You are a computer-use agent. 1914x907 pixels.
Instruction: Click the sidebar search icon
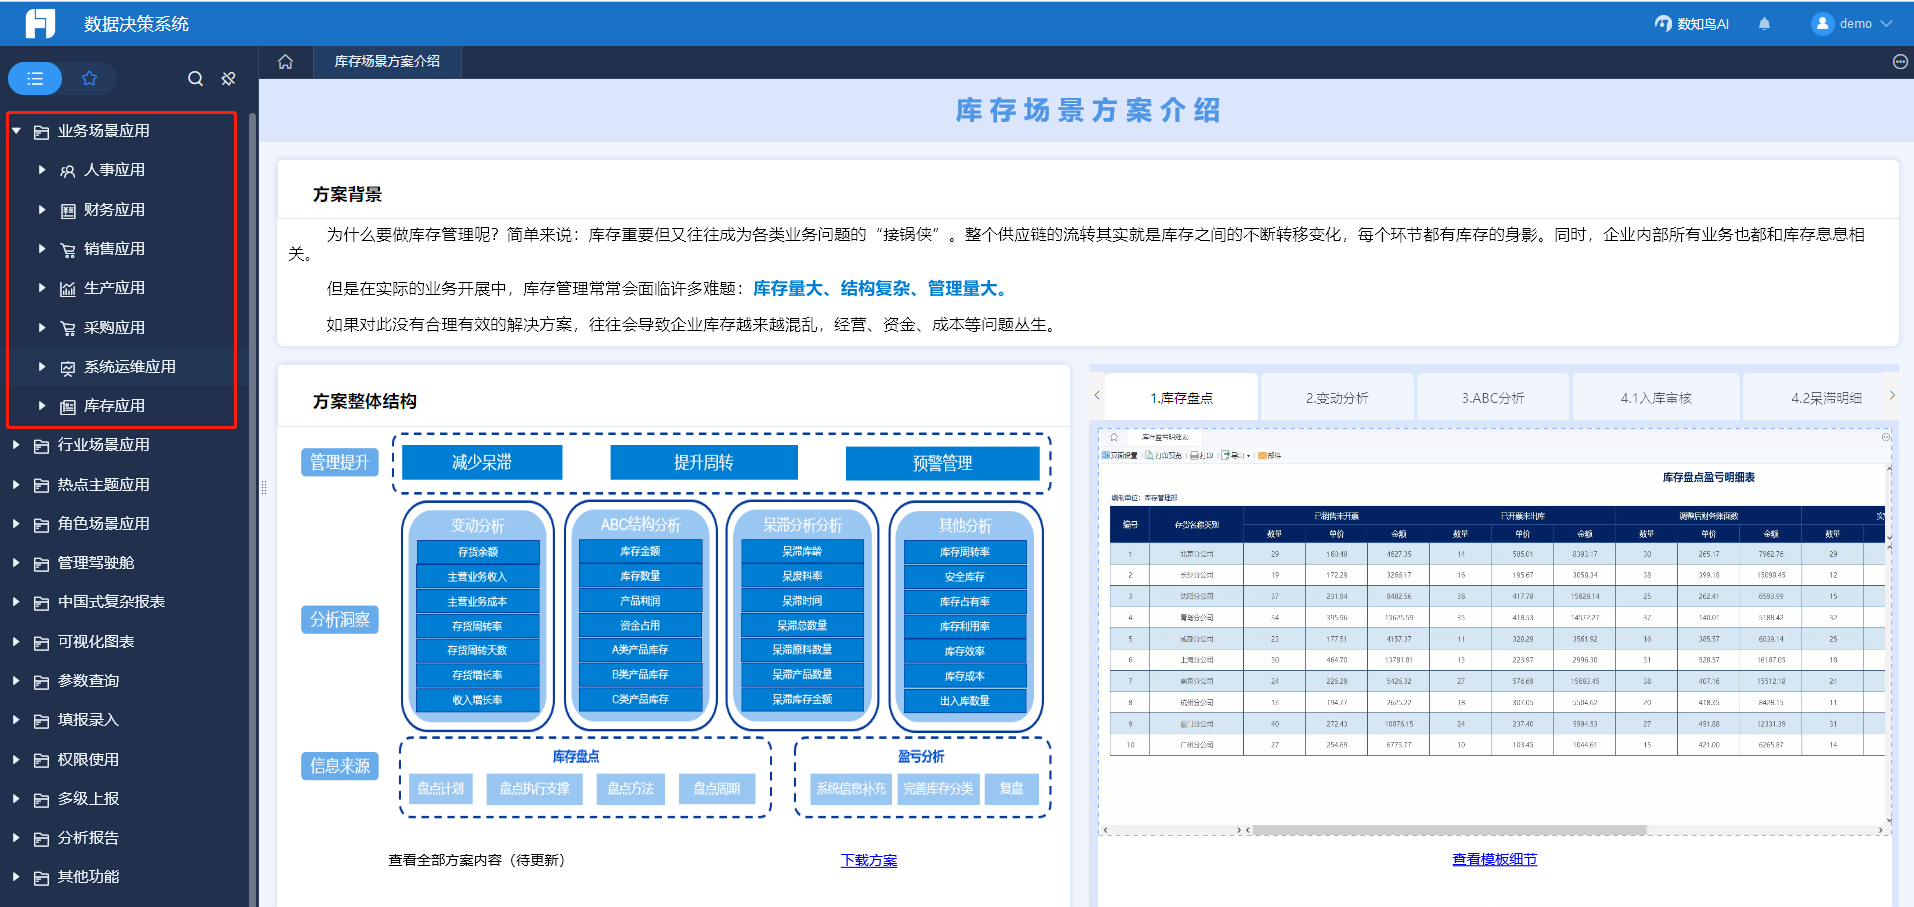(195, 79)
